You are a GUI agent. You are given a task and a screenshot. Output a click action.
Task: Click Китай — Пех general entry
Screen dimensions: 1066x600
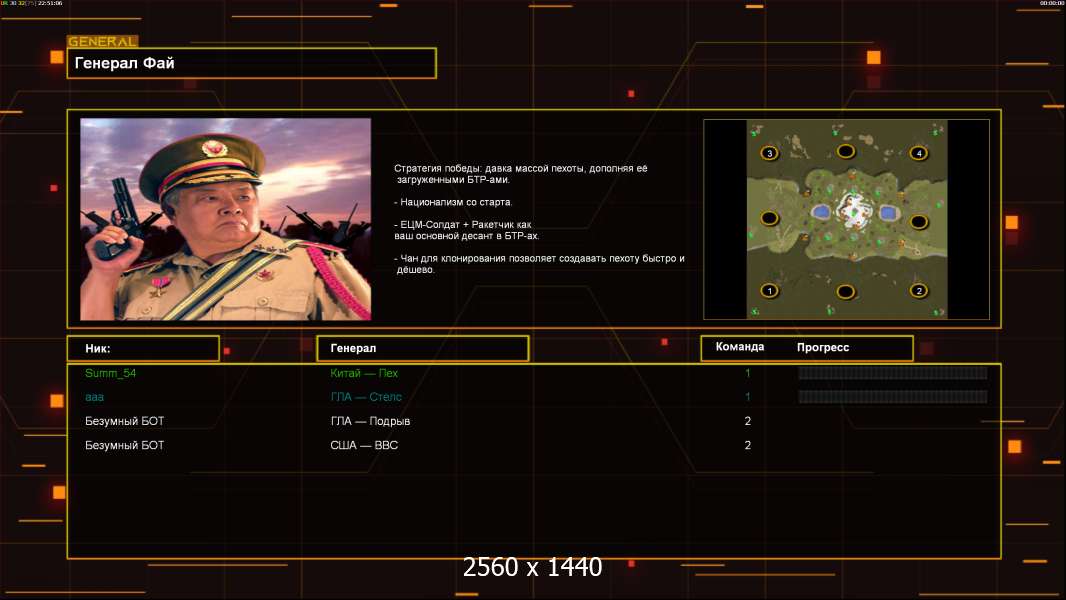pyautogui.click(x=364, y=373)
